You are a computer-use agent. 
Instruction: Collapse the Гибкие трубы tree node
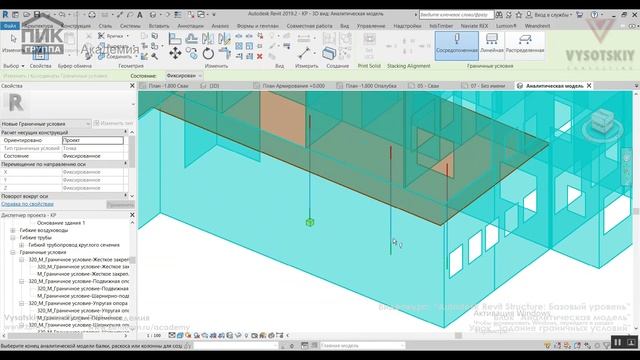pos(13,238)
